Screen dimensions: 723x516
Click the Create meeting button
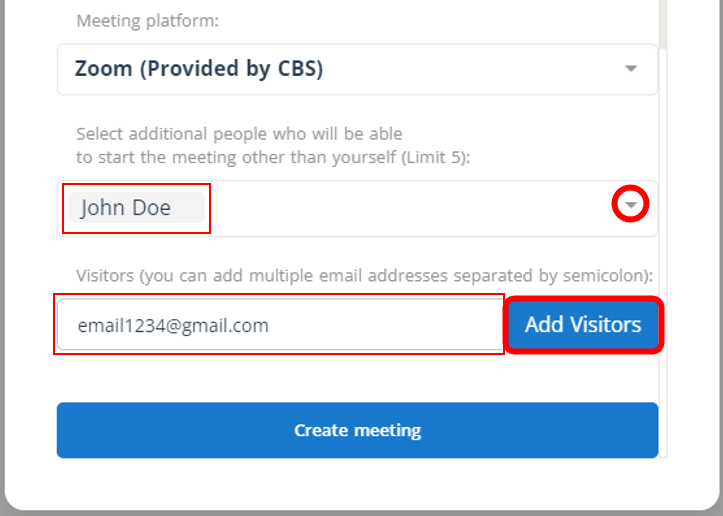pos(357,430)
